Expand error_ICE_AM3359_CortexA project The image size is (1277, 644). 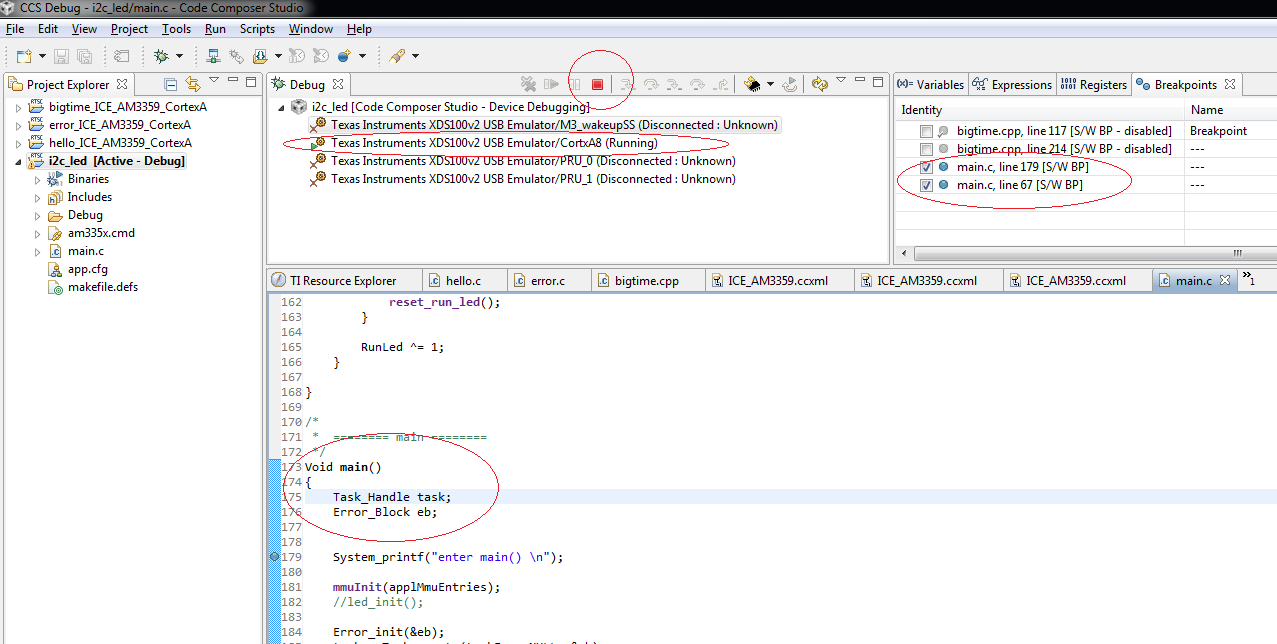[x=18, y=125]
